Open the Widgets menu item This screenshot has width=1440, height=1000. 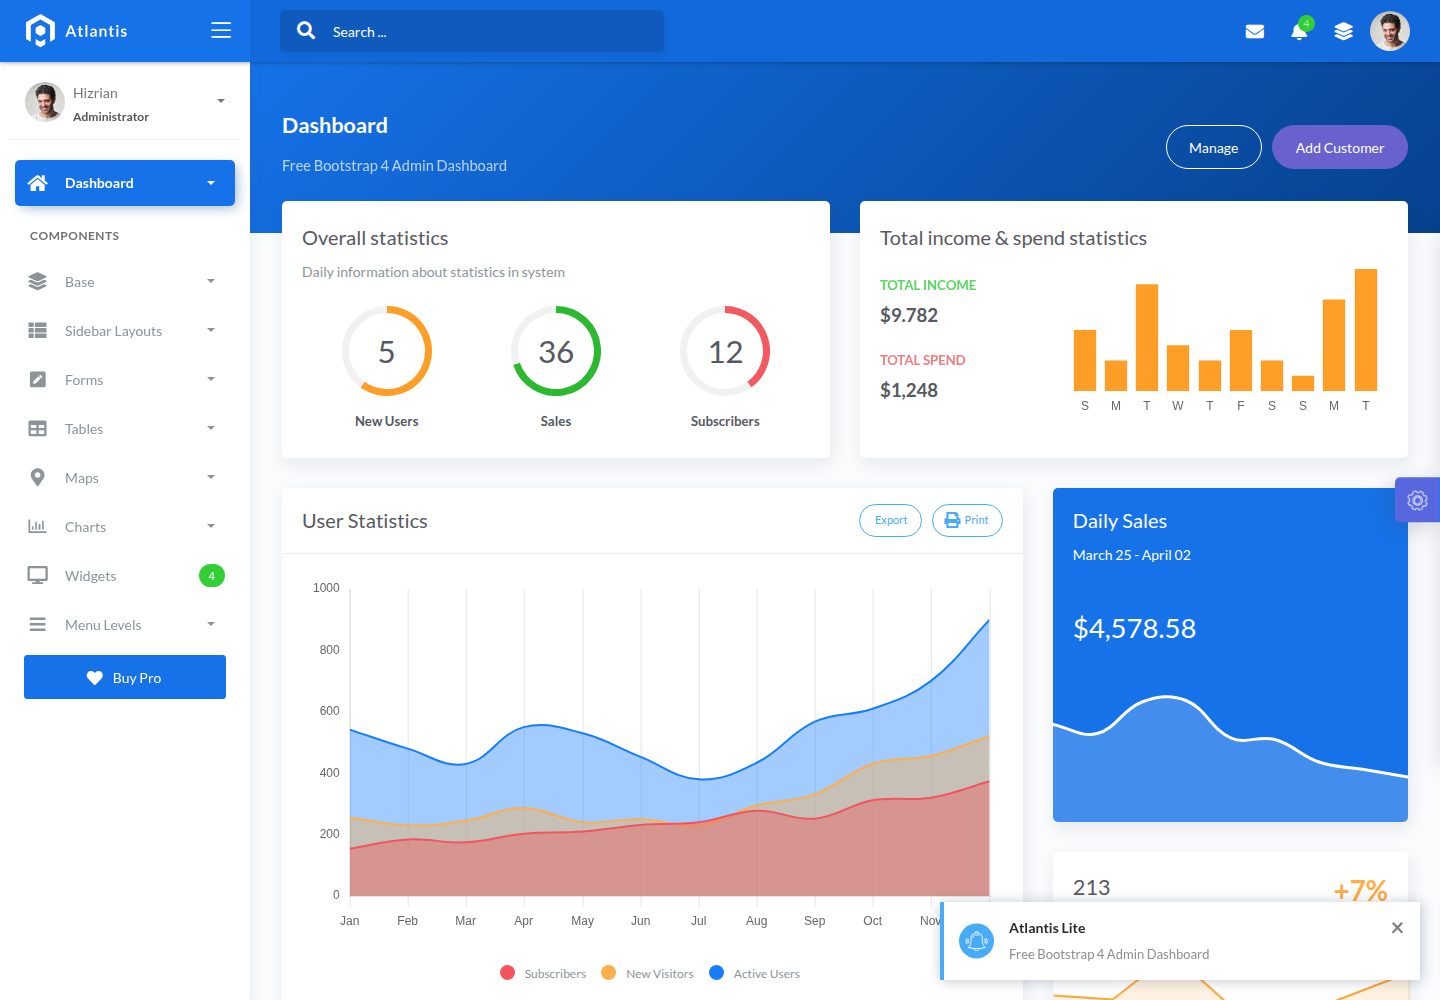coord(125,576)
